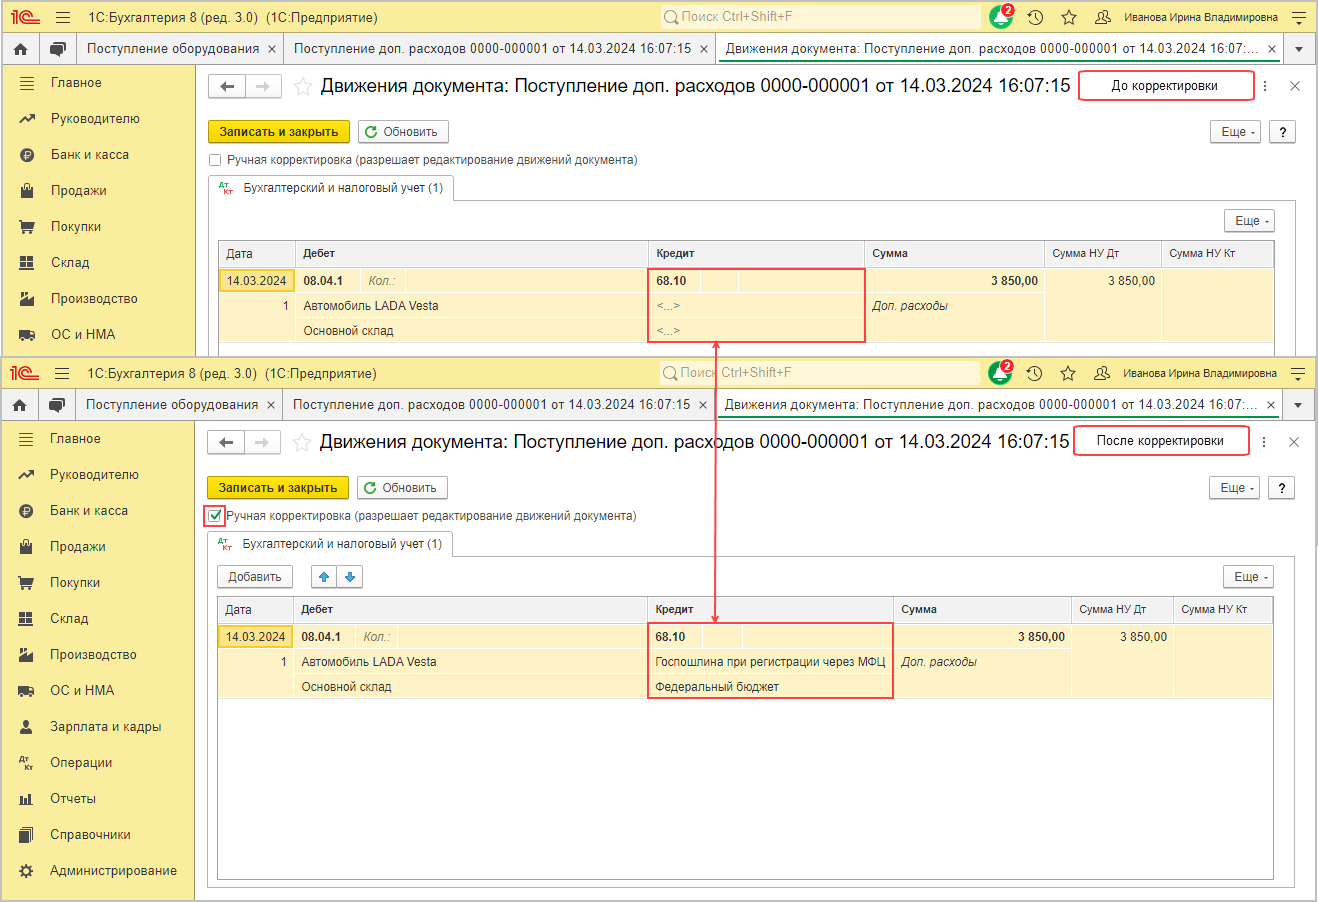The height and width of the screenshot is (902, 1318).
Task: Click Записать и закрыть in upper window
Action: click(279, 132)
